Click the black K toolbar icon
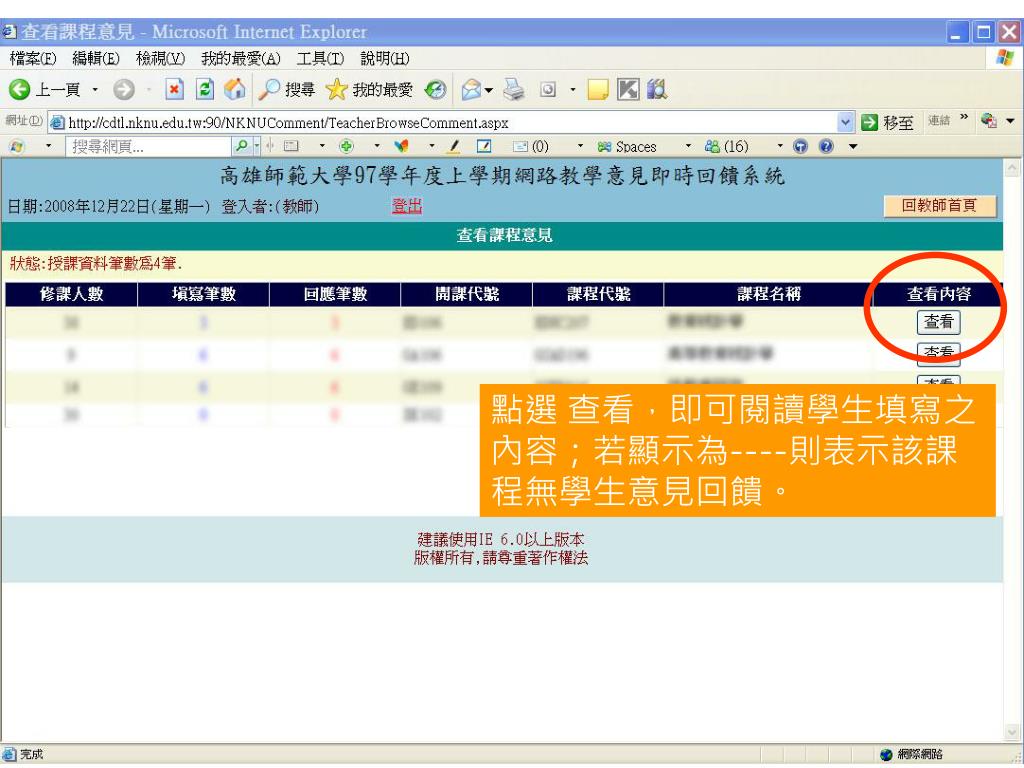1024x768 pixels. [628, 89]
